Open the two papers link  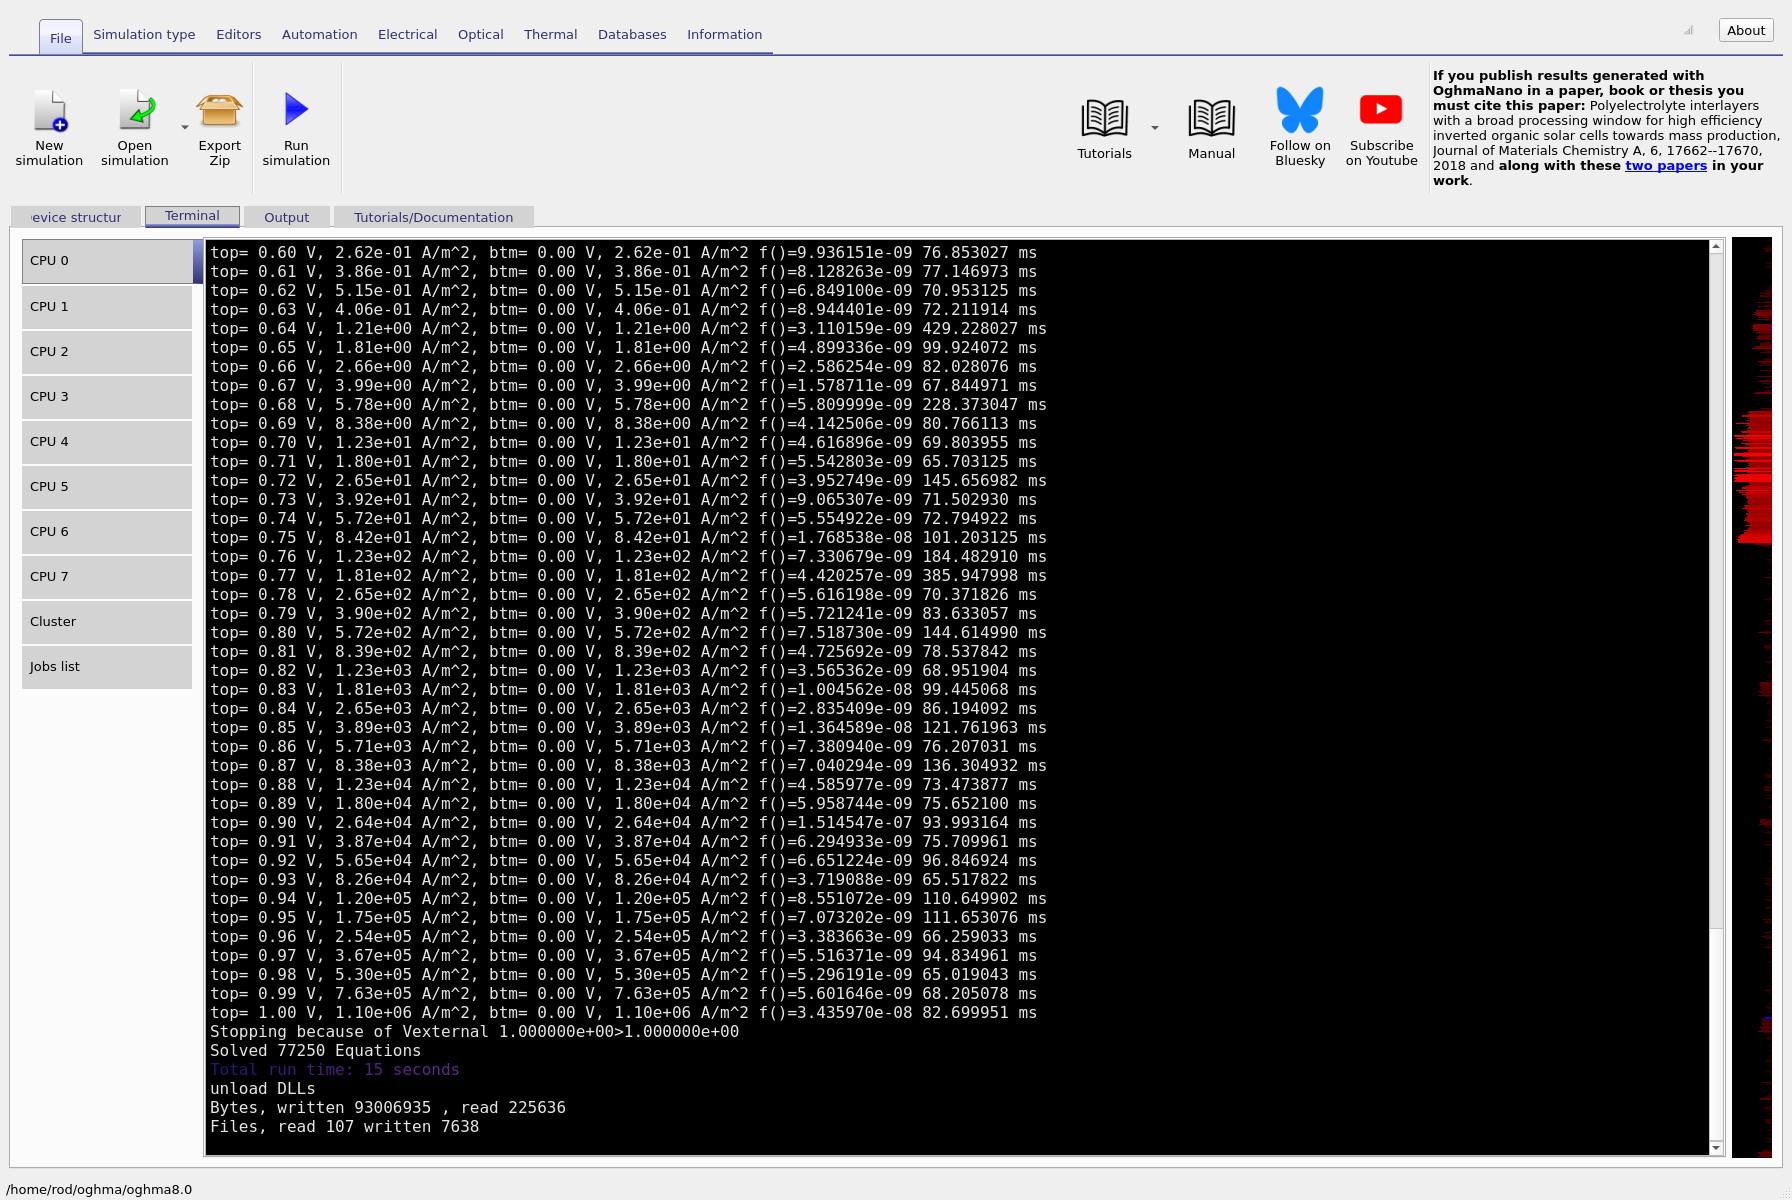[1665, 165]
